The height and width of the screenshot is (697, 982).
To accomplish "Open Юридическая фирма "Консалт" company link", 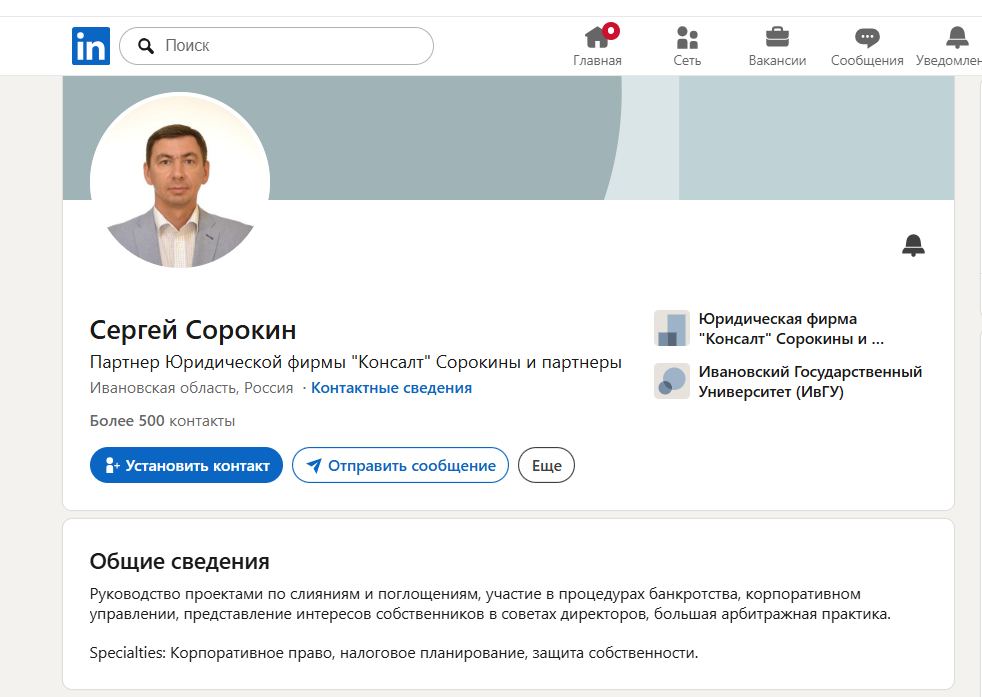I will click(x=791, y=329).
